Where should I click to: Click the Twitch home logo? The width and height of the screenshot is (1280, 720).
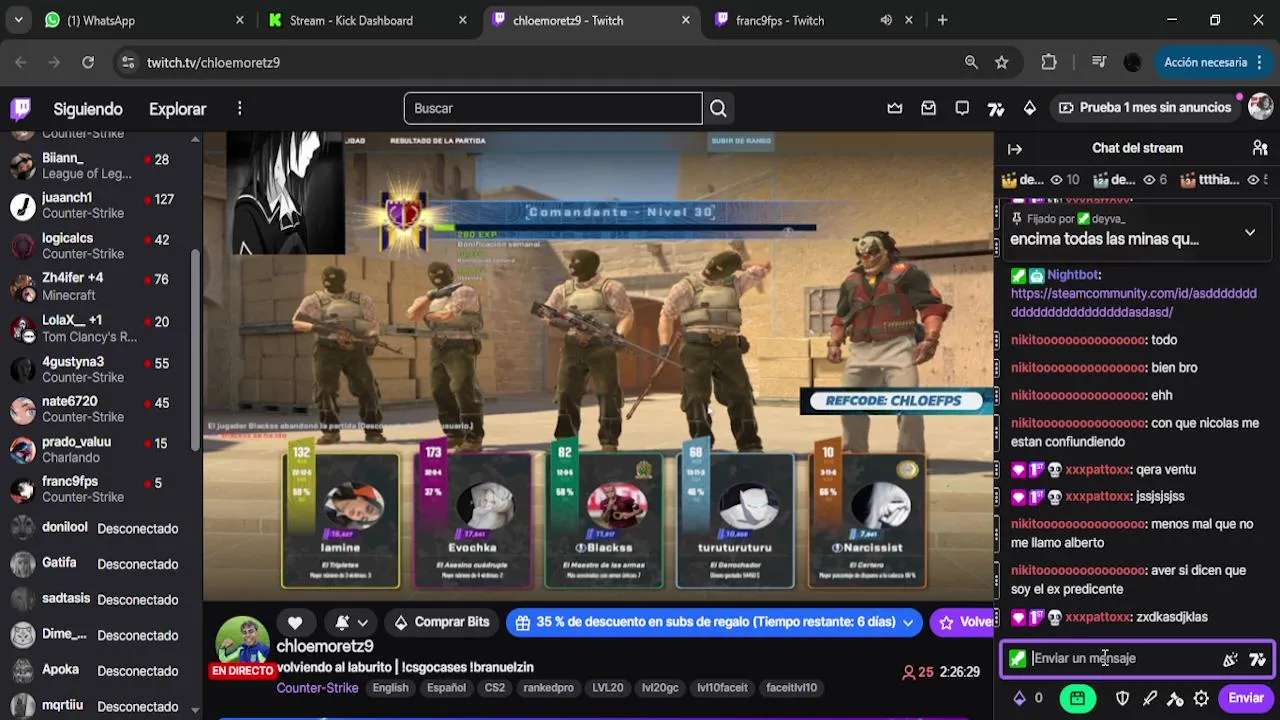click(x=21, y=108)
